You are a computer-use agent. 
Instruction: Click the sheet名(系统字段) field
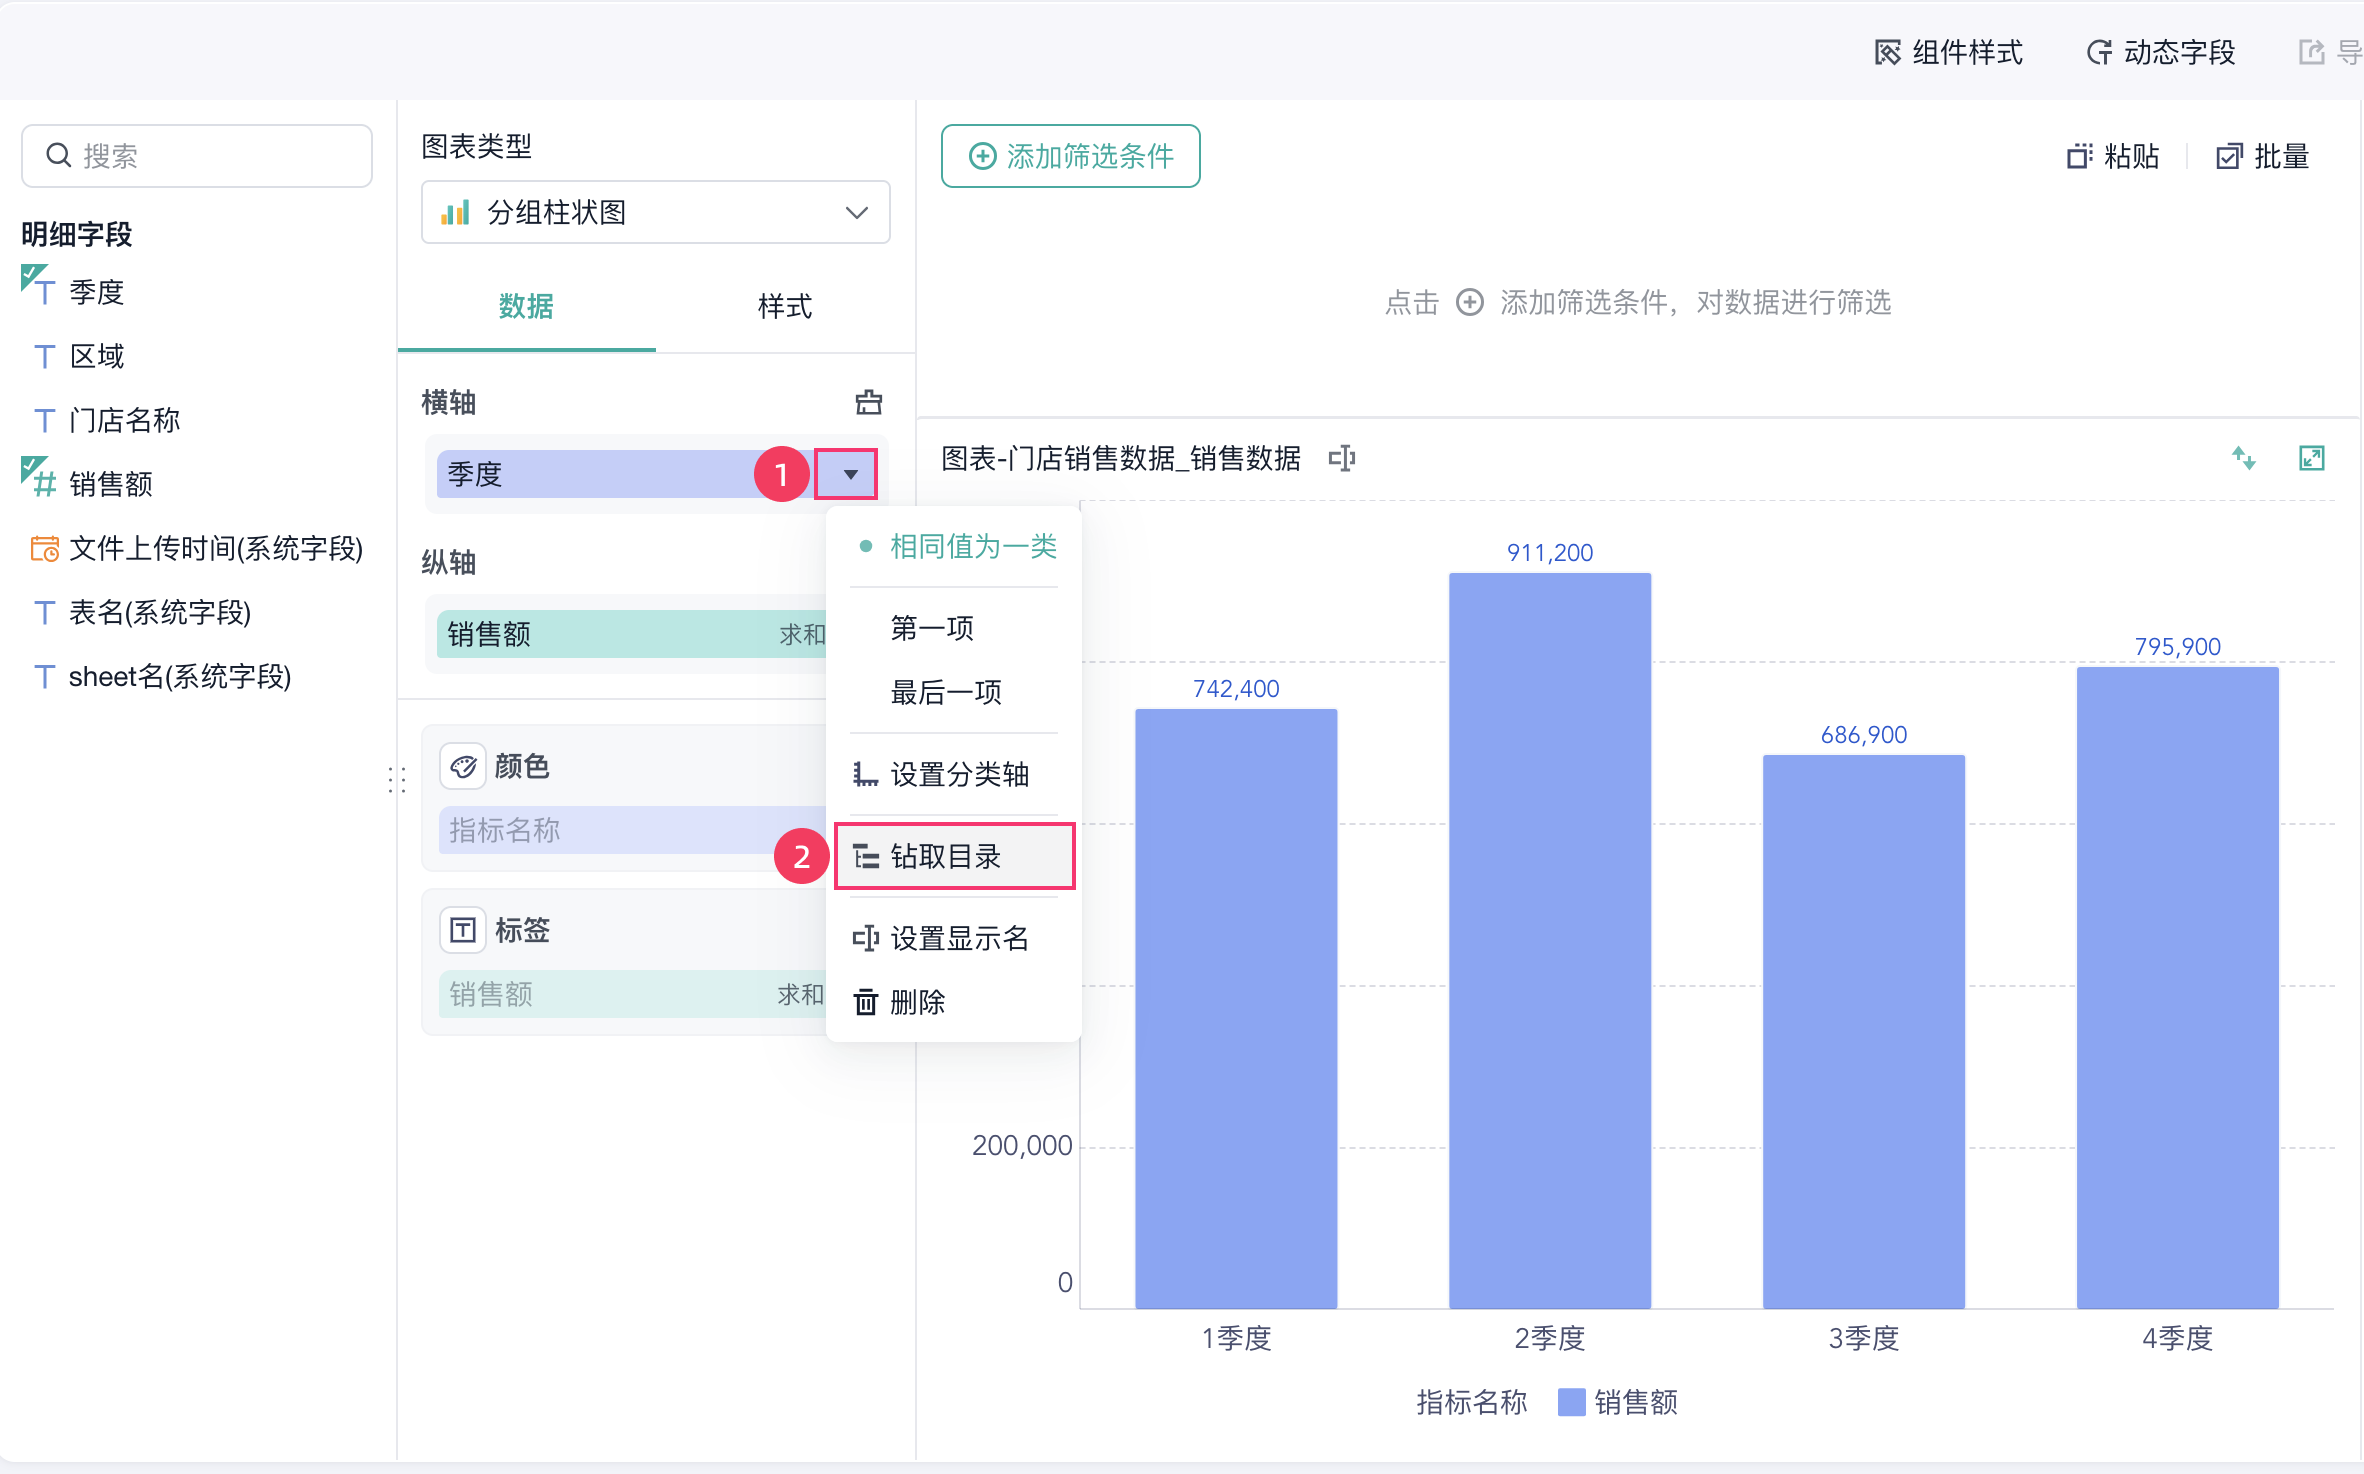(180, 676)
